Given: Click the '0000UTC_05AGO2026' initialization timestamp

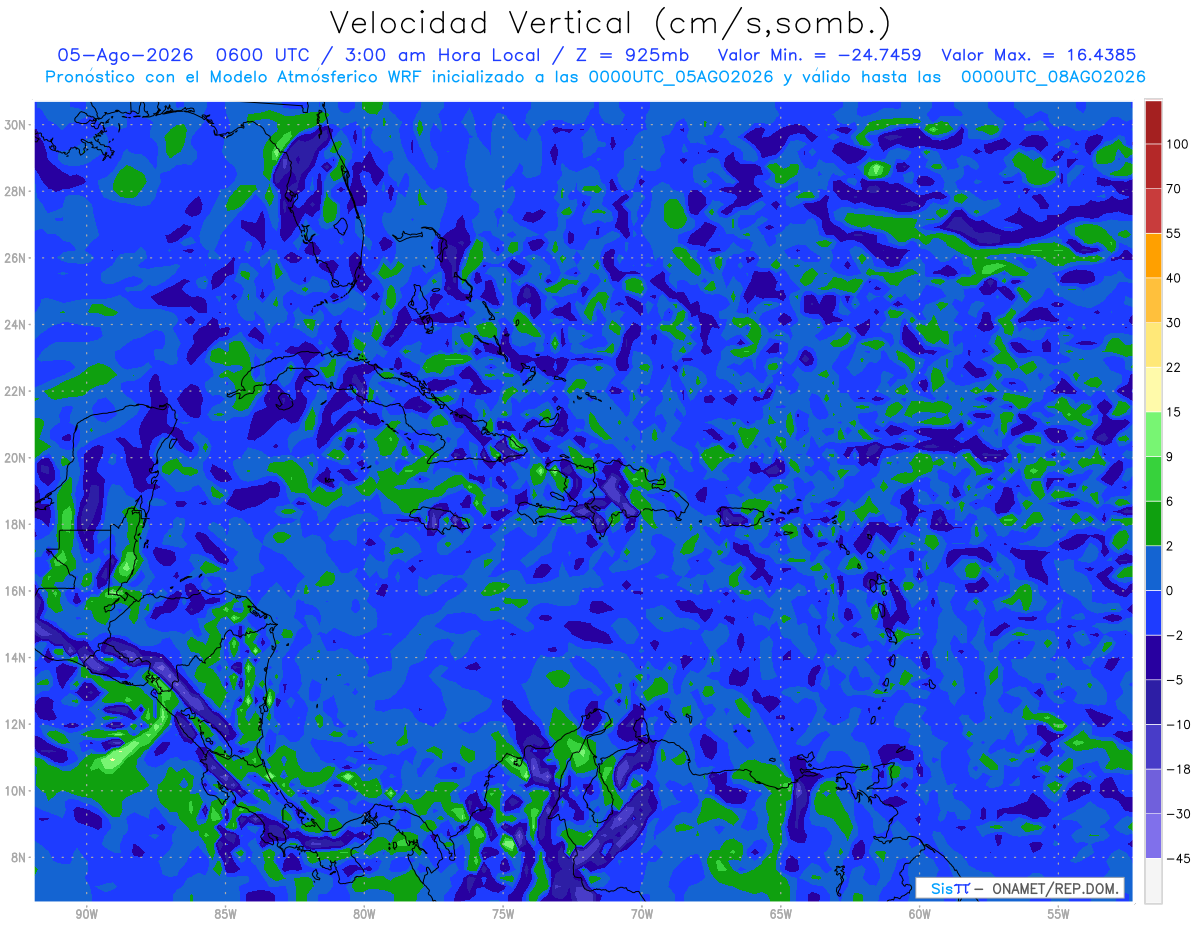Looking at the screenshot, I should [x=681, y=77].
